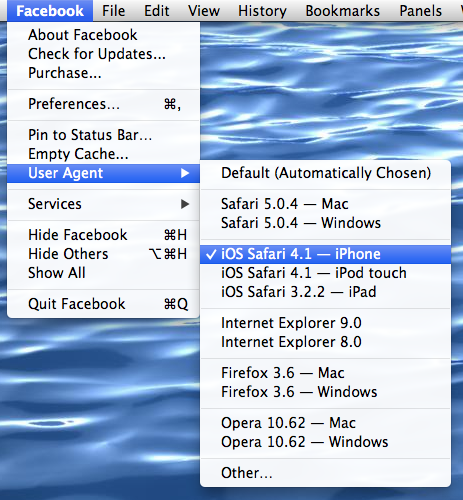463x500 pixels.
Task: Choose Empty Cache… option
Action: tap(103, 154)
